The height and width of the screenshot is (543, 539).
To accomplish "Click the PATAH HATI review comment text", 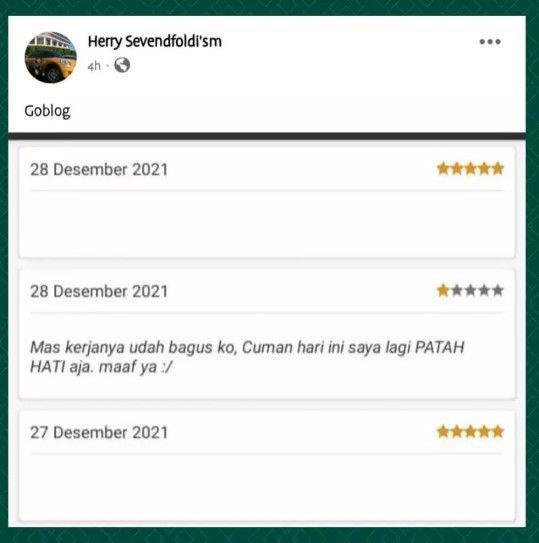I will (247, 357).
